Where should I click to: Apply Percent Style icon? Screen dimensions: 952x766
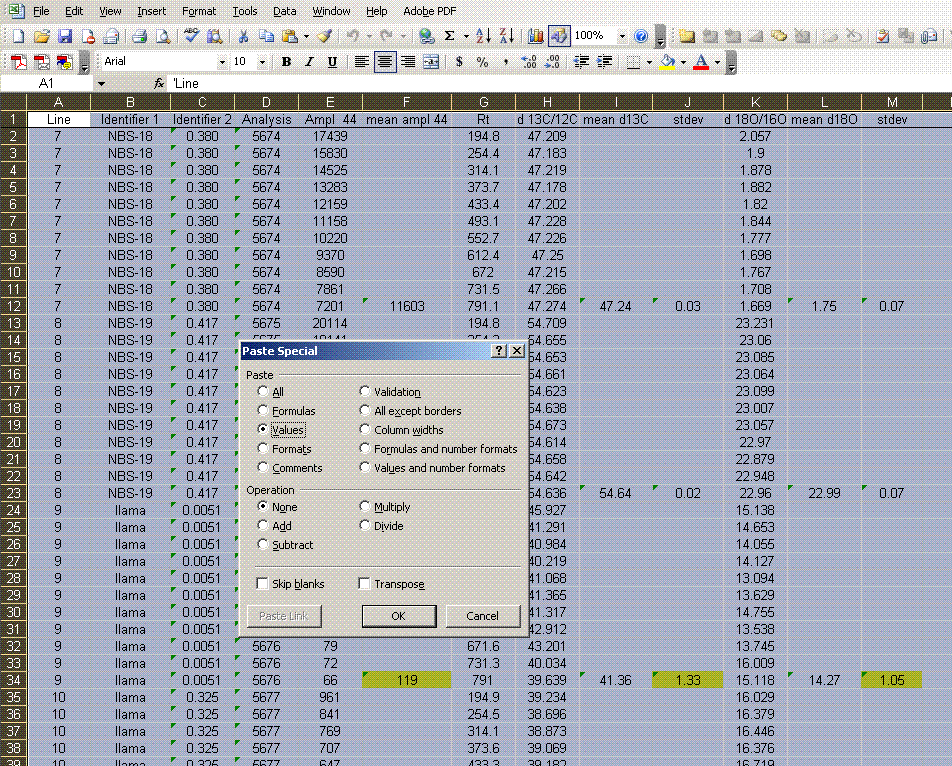482,62
